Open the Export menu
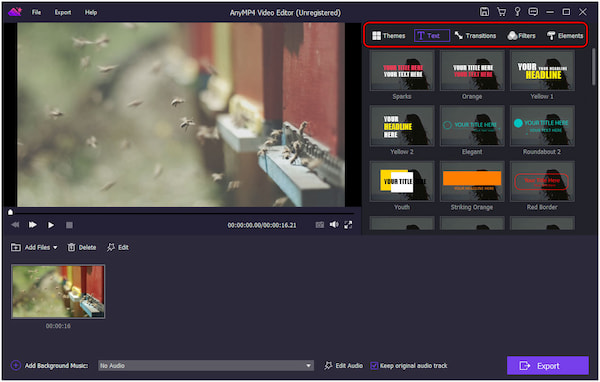This screenshot has width=600, height=382. (x=62, y=12)
